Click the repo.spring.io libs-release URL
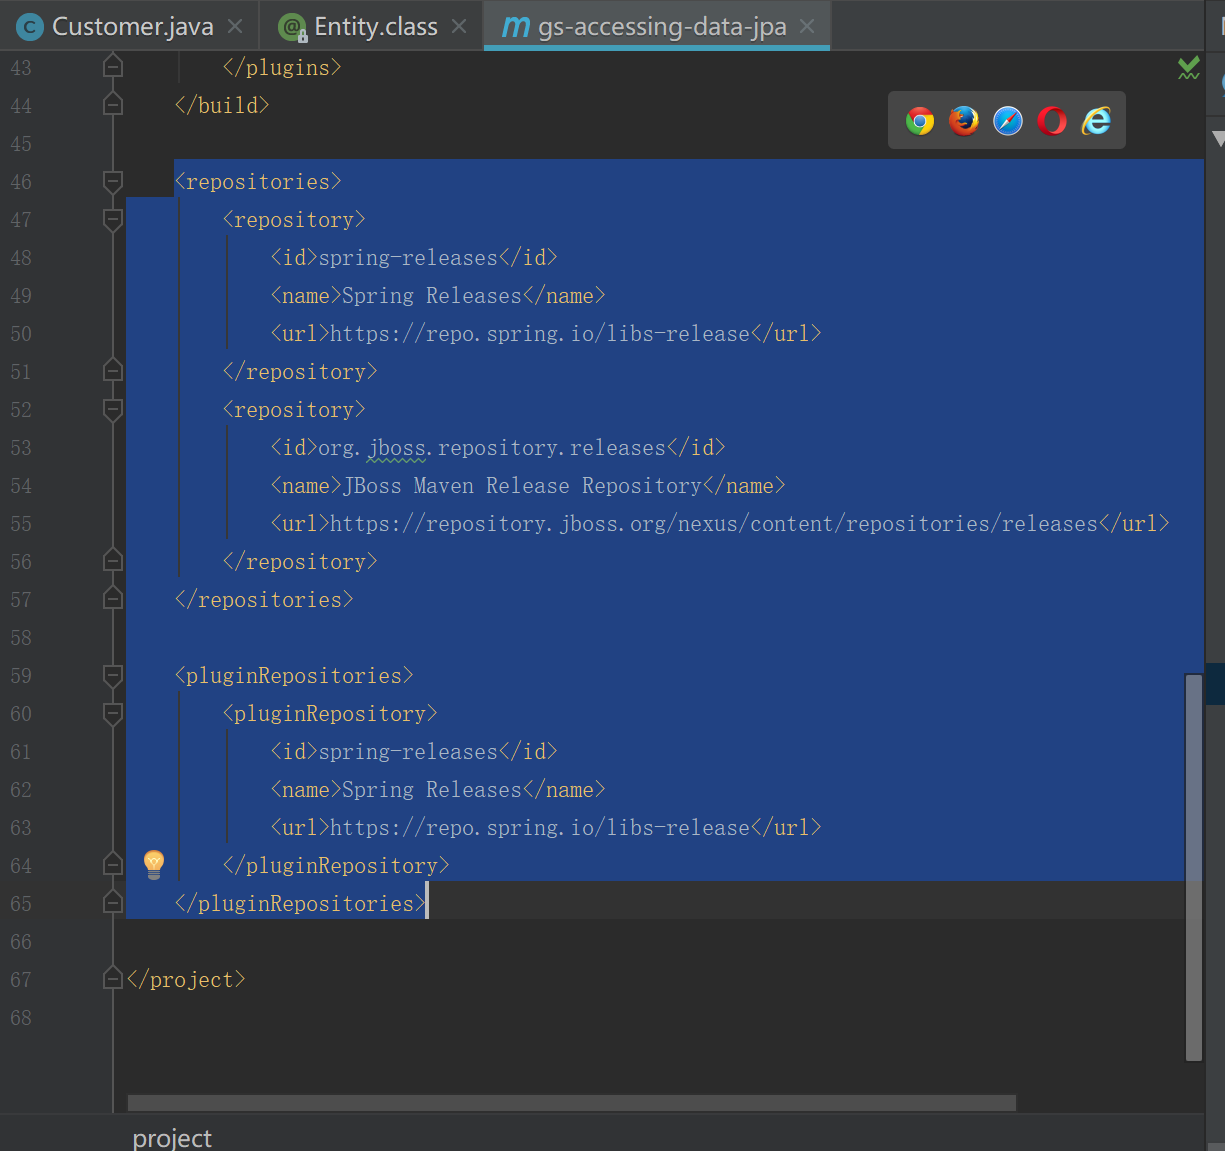Viewport: 1225px width, 1151px height. click(x=559, y=333)
